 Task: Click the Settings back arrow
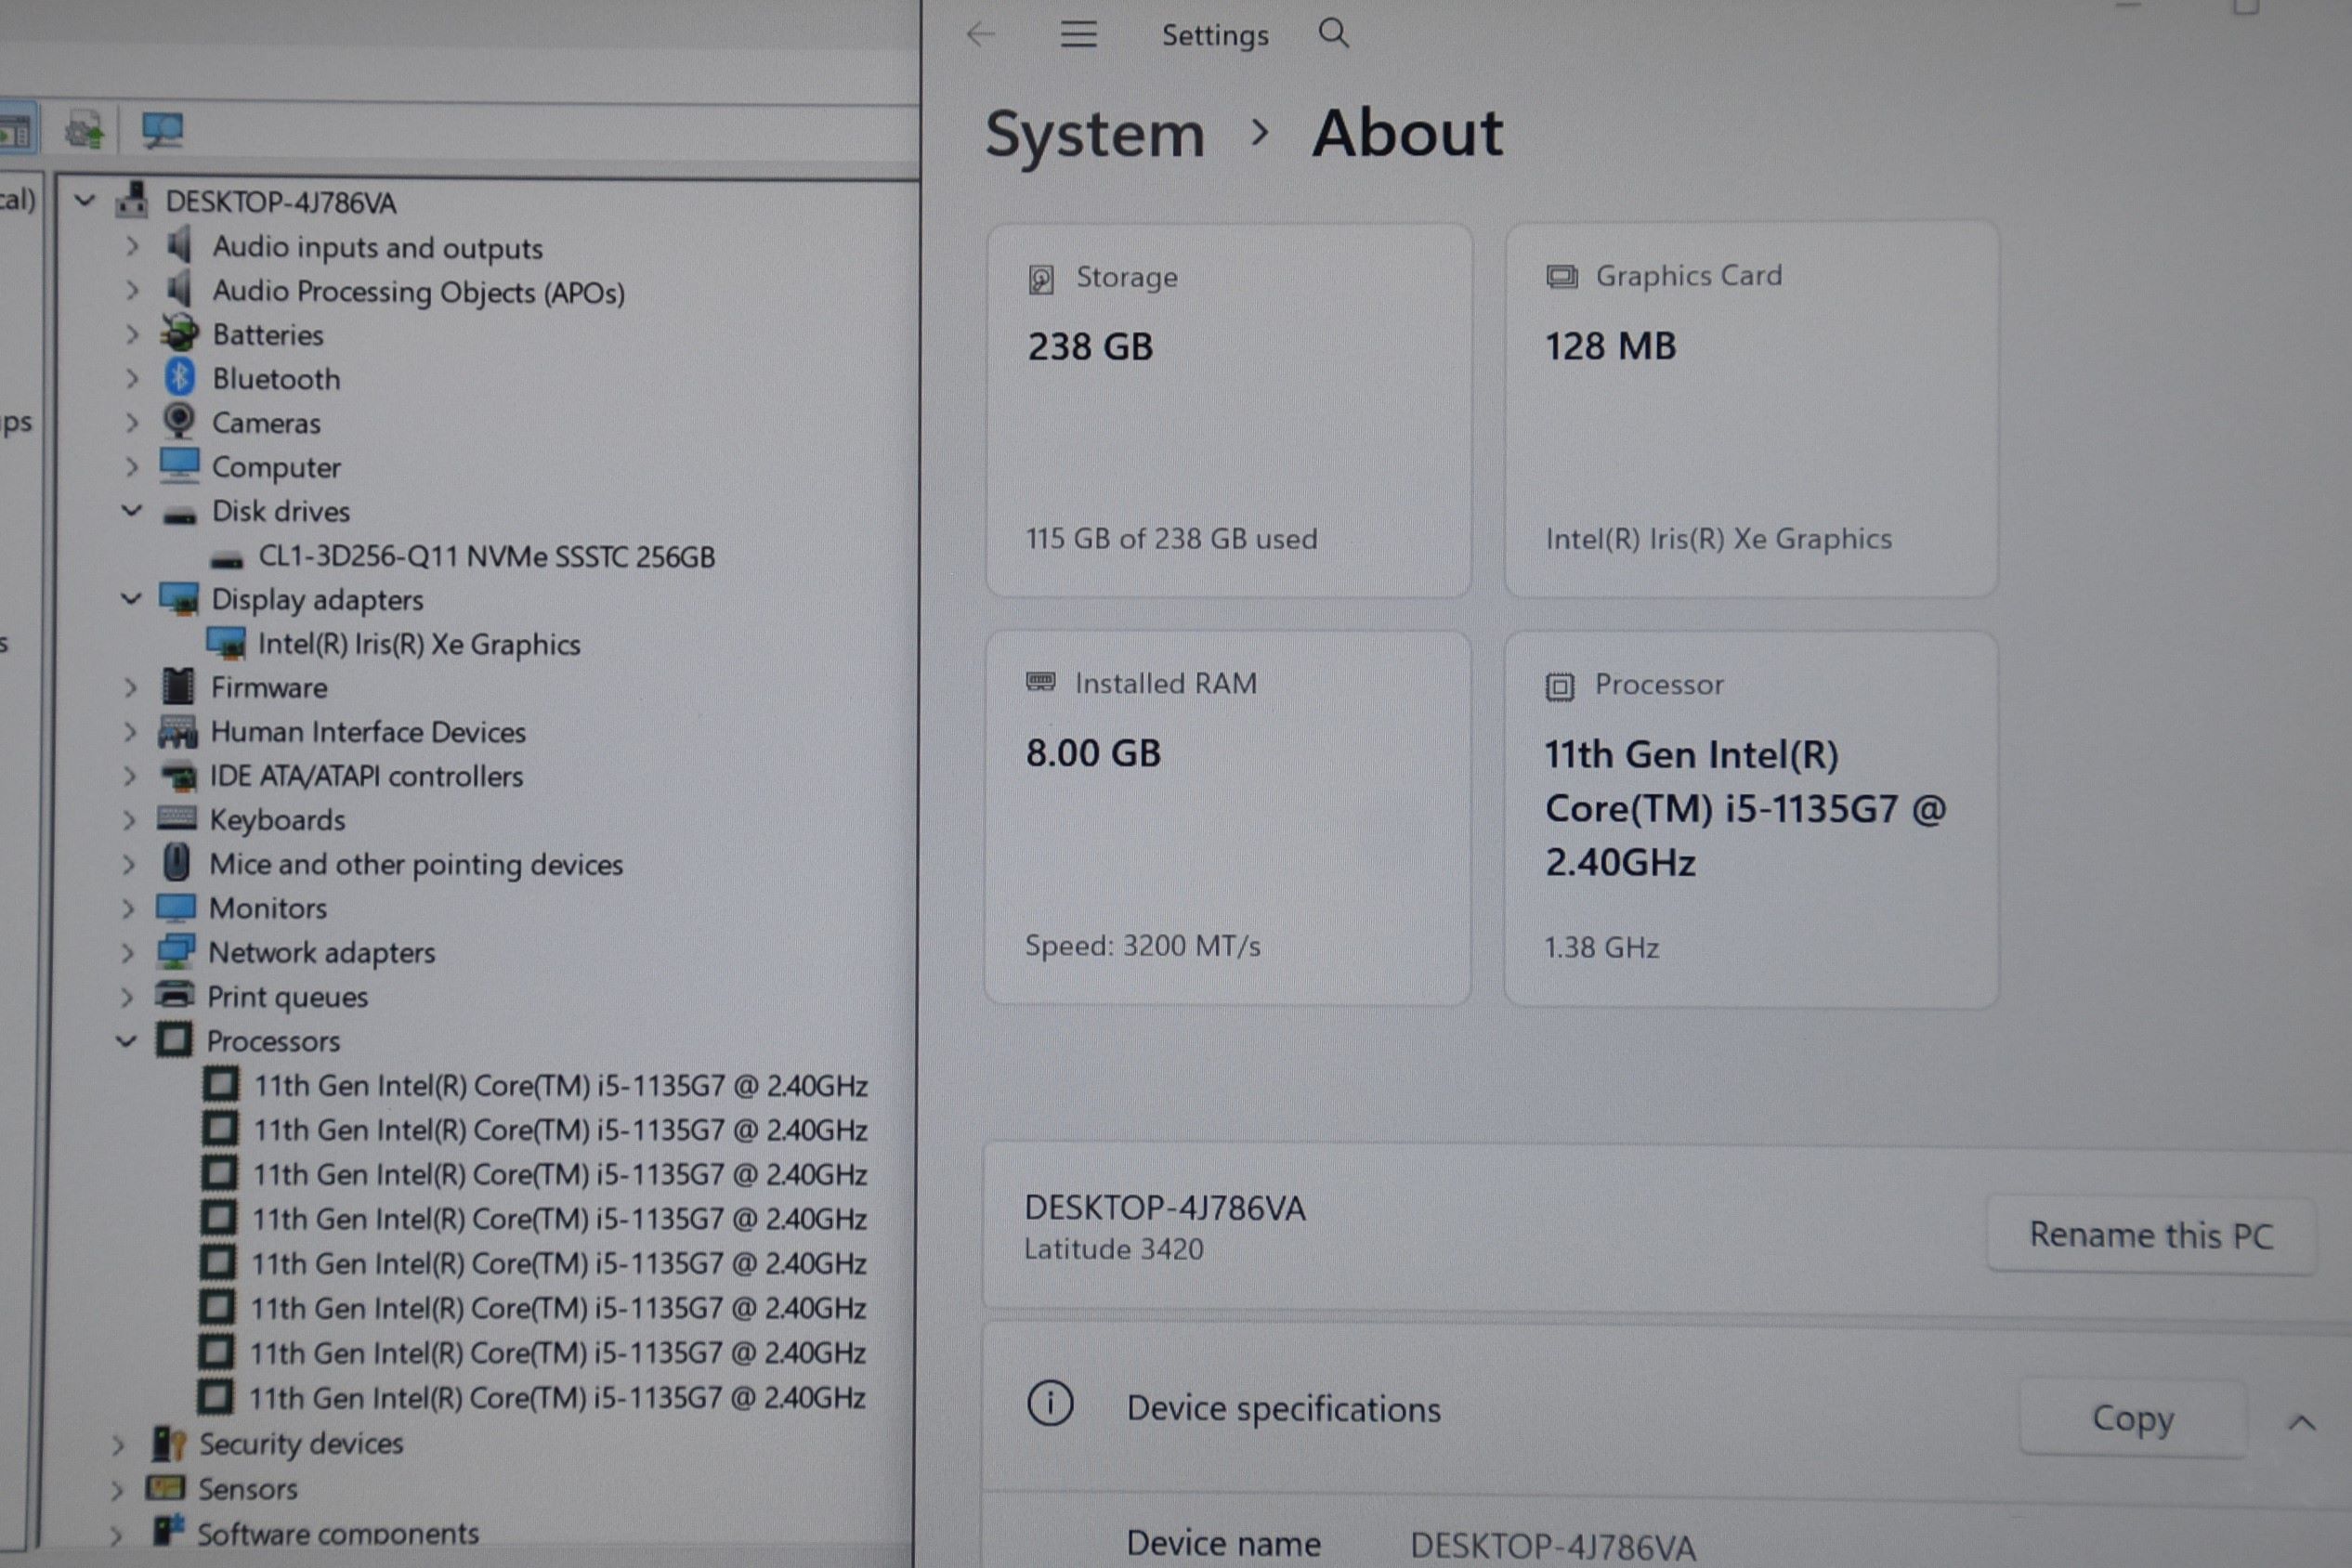click(x=981, y=35)
